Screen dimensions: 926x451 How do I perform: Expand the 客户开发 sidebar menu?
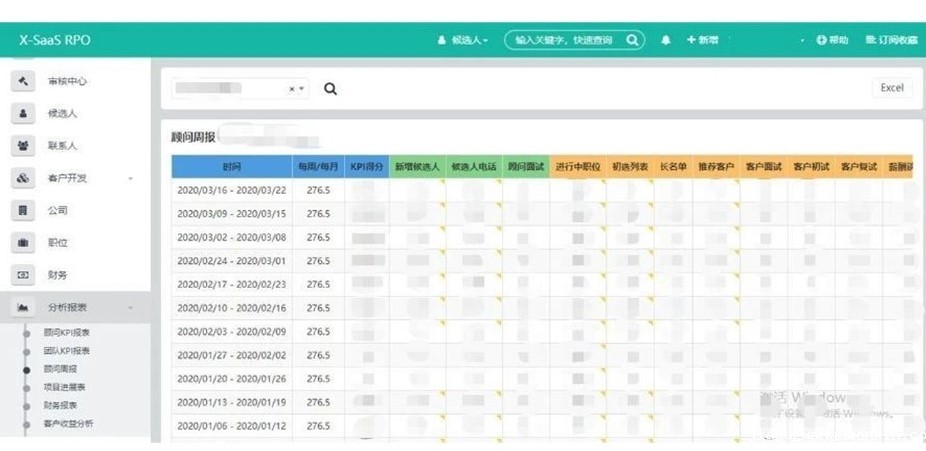[x=130, y=179]
